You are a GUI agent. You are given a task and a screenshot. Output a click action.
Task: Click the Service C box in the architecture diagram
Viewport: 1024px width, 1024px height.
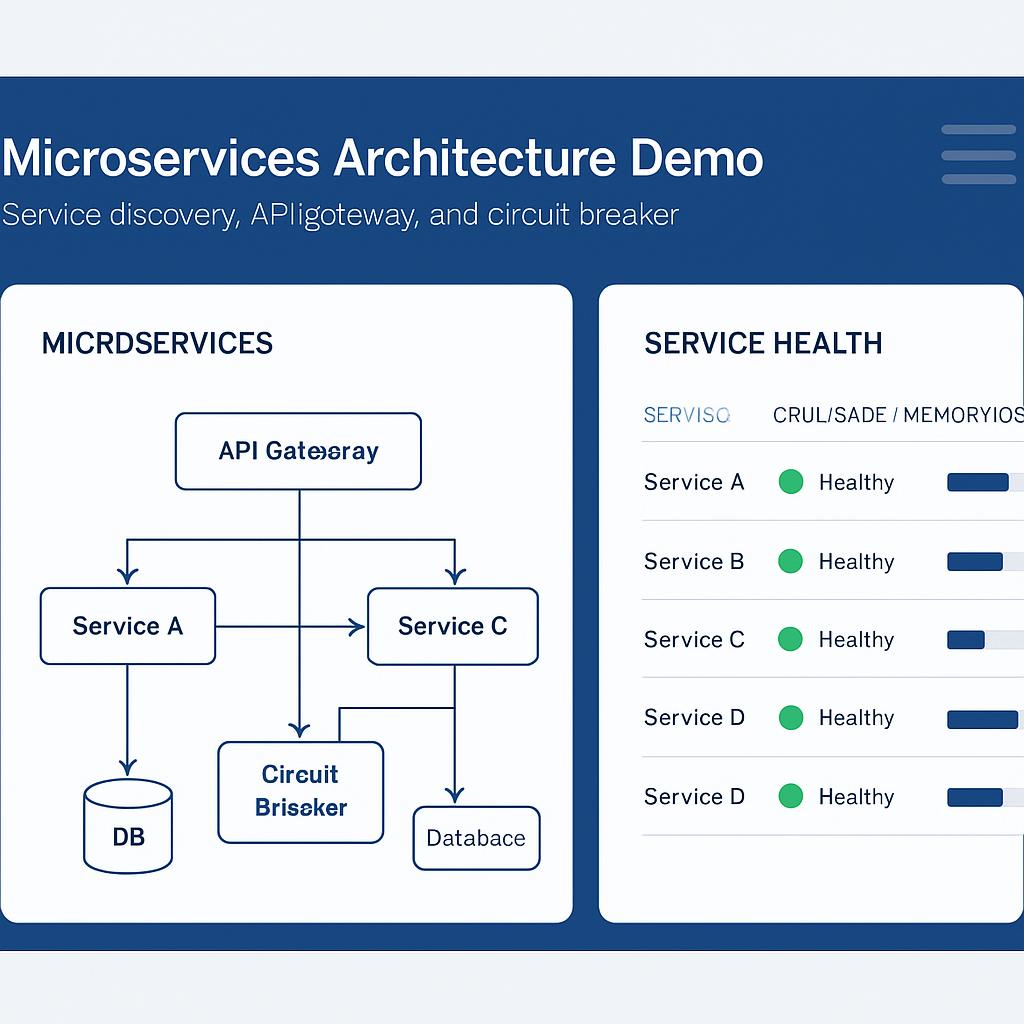[x=453, y=626]
